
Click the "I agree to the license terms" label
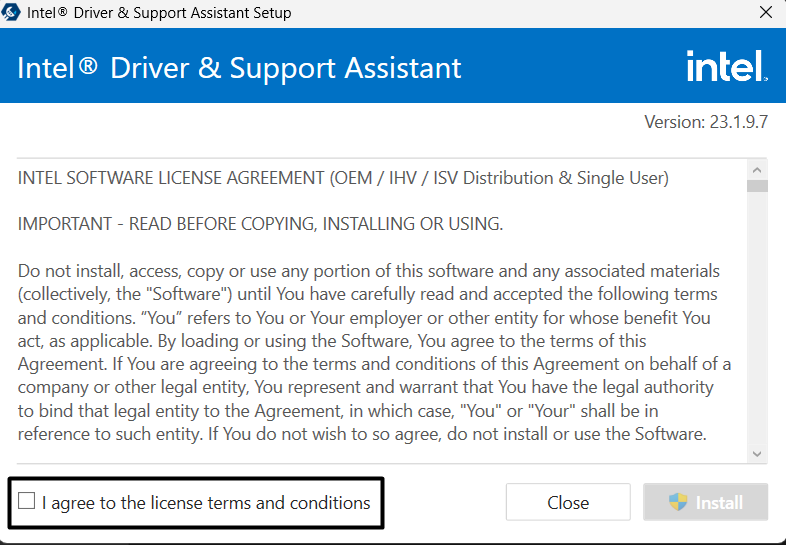point(206,503)
